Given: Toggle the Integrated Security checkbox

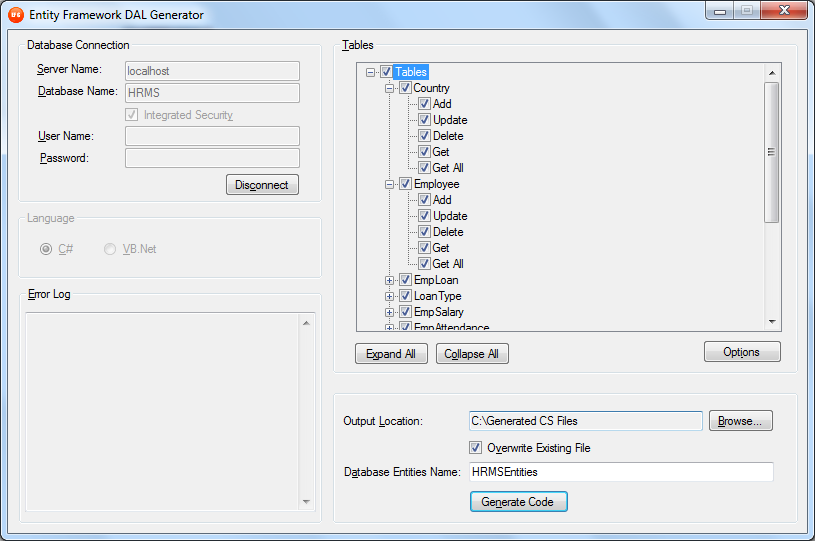Looking at the screenshot, I should coord(132,114).
